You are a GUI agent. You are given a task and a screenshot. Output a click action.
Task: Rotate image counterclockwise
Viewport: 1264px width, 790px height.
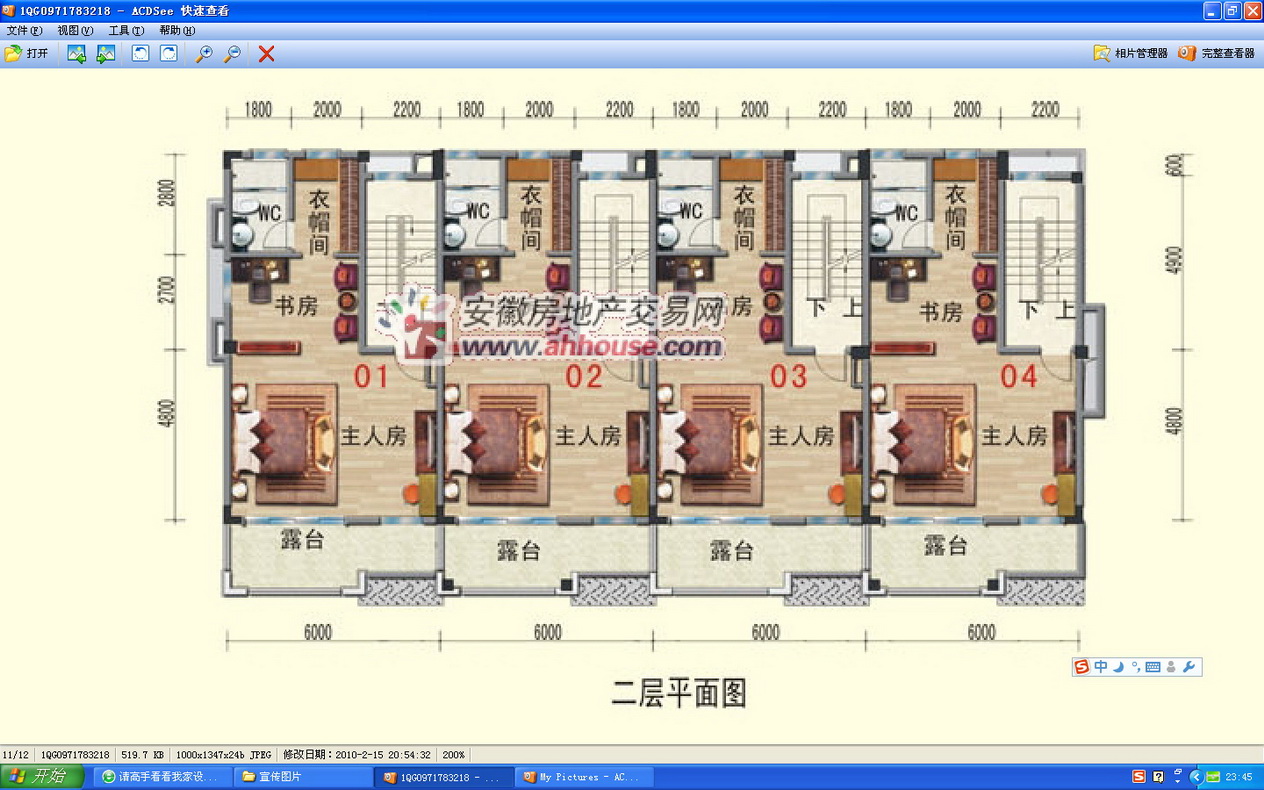pos(141,54)
